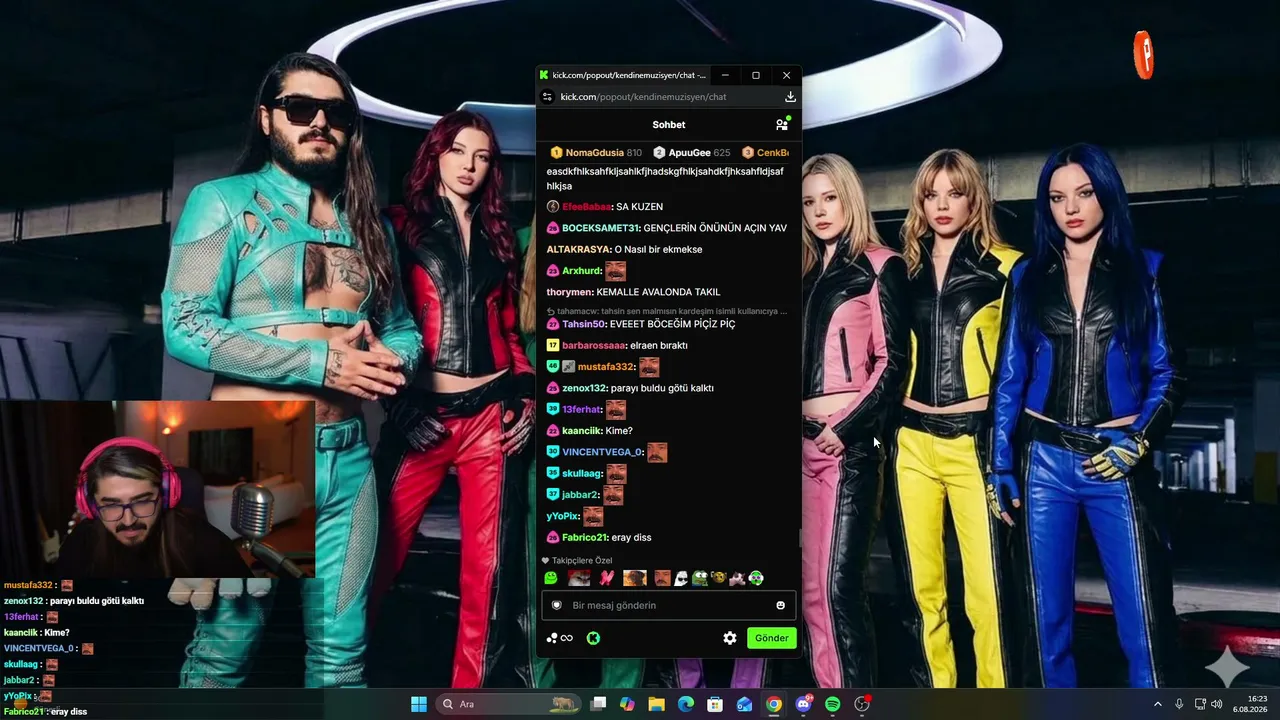
Task: Open username EfeeBabaa in chat
Action: click(586, 207)
